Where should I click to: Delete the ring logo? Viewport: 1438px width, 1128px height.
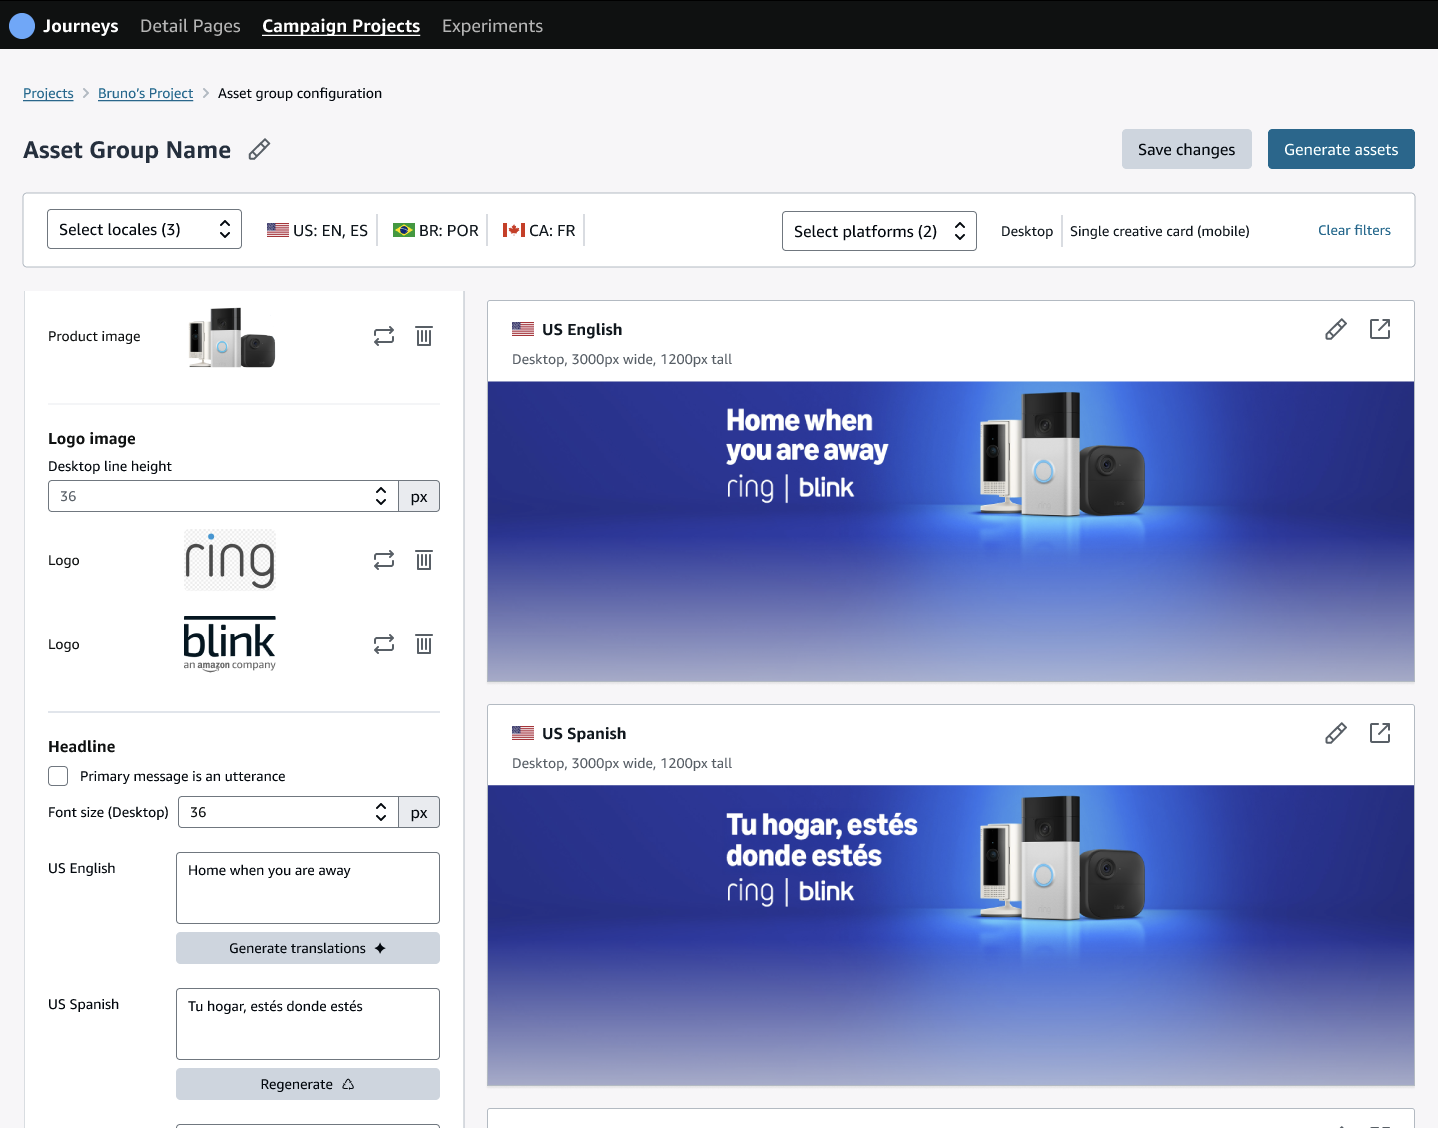click(424, 560)
